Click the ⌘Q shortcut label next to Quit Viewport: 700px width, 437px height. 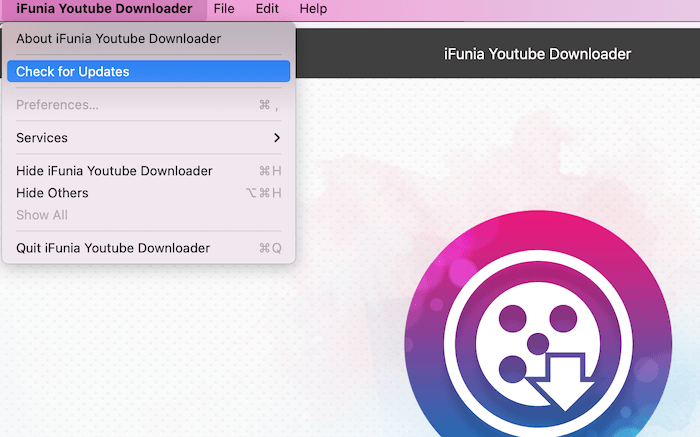click(x=270, y=248)
